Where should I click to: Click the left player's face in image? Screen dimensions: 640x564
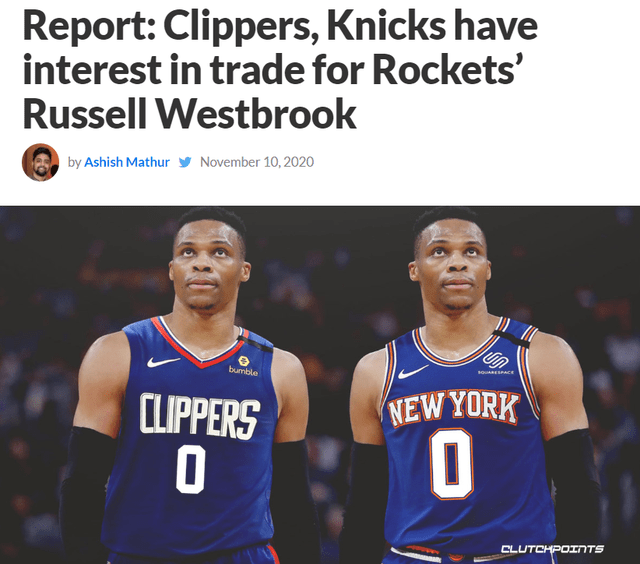208,265
